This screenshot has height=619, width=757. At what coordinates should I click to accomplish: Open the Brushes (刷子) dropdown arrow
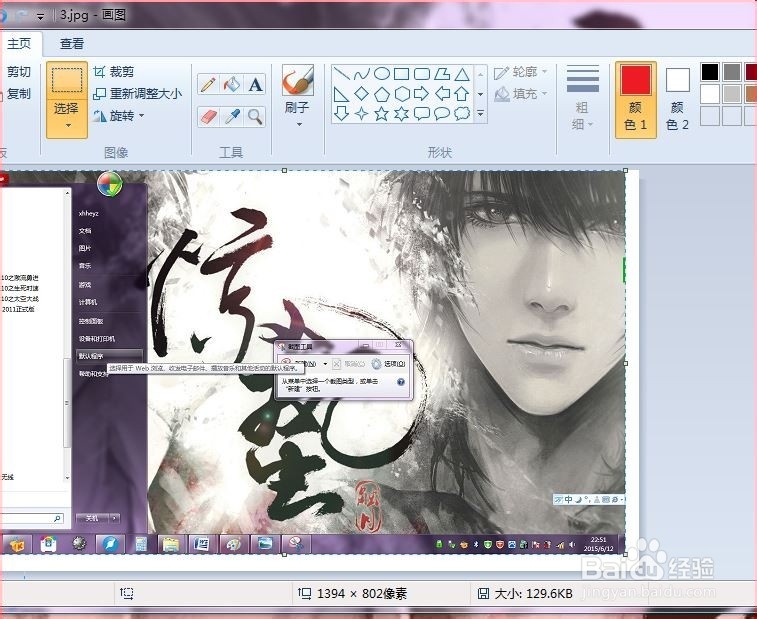299,125
